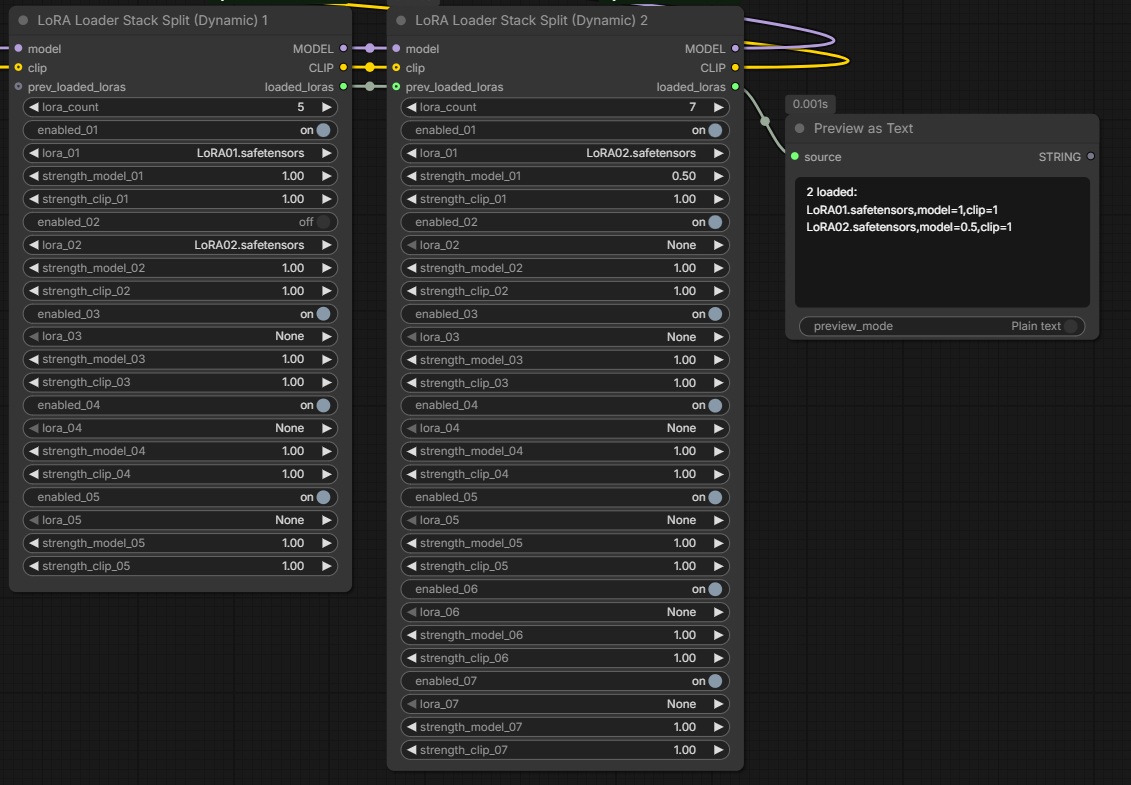Click the clip input socket on node 1

pos(18,67)
